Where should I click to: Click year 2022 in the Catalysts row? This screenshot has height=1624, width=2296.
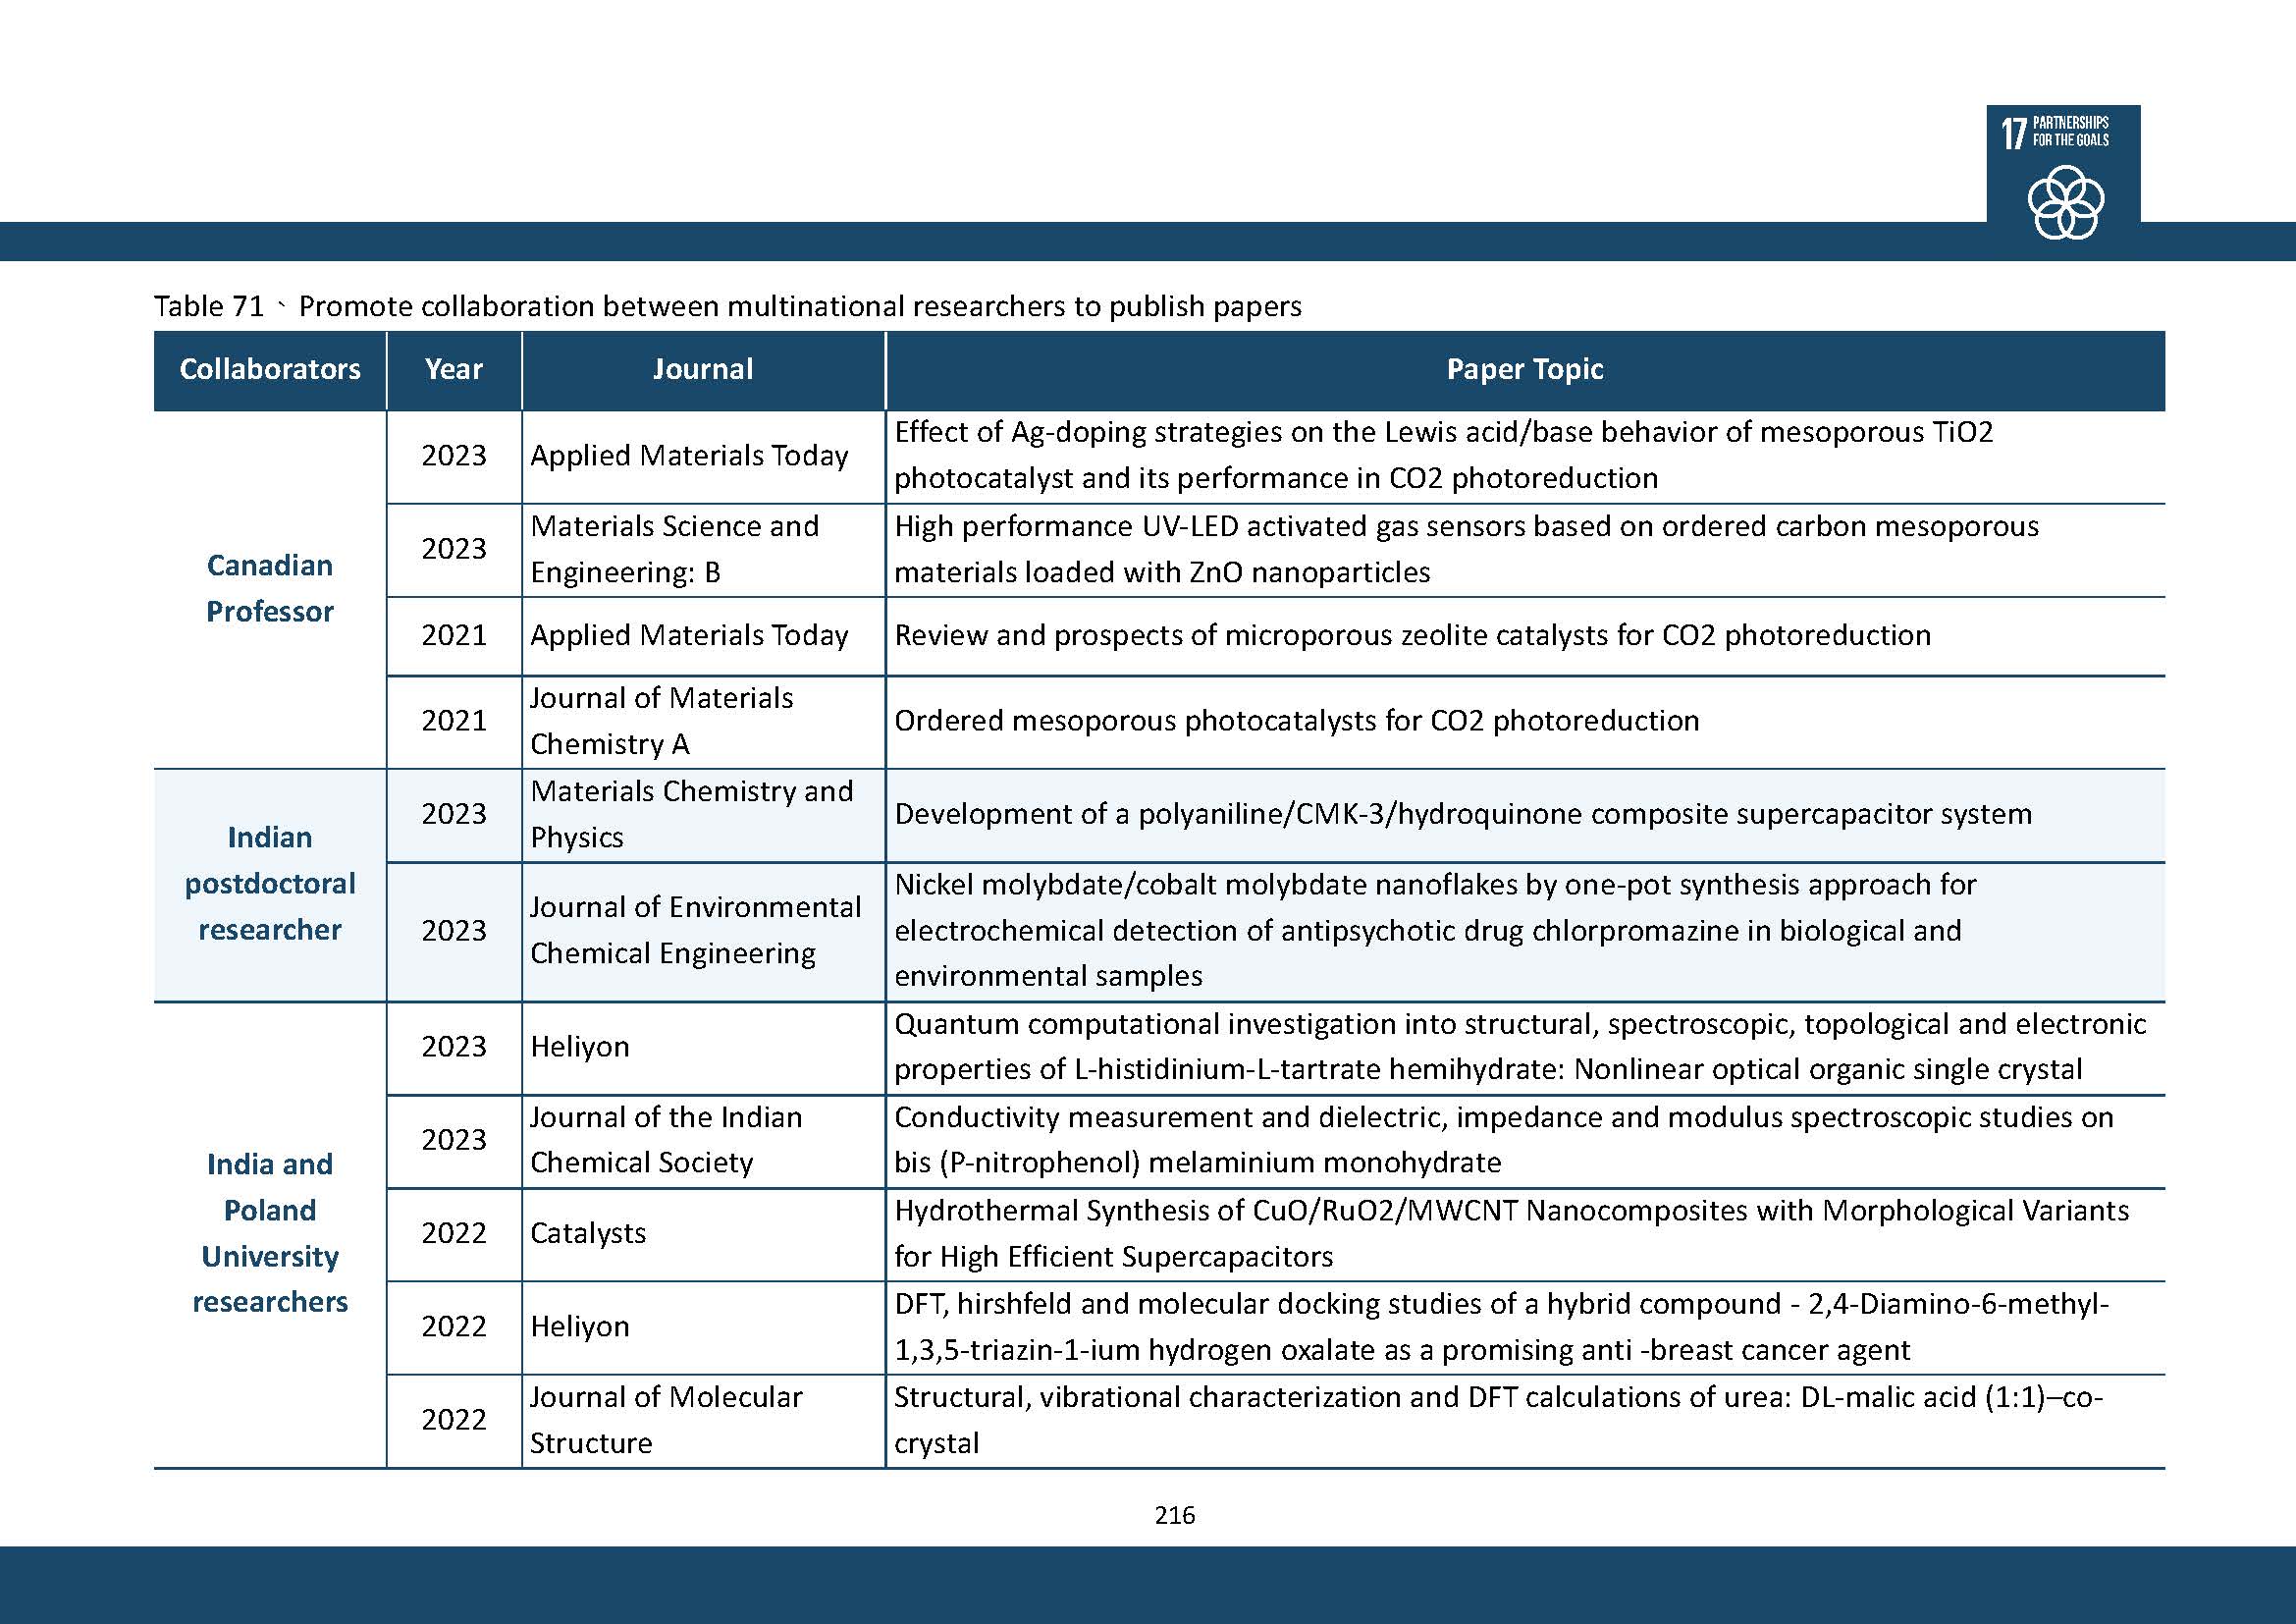pyautogui.click(x=454, y=1234)
